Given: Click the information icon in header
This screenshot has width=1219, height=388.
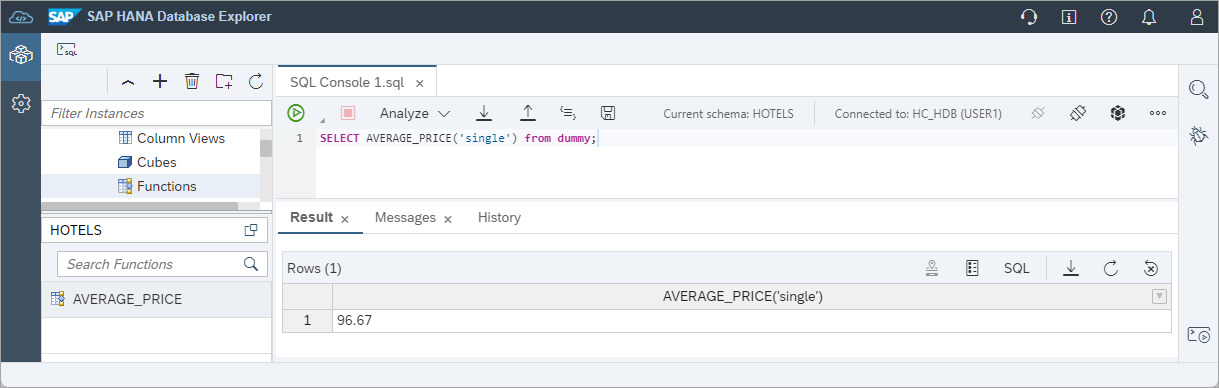Looking at the screenshot, I should click(x=1069, y=17).
